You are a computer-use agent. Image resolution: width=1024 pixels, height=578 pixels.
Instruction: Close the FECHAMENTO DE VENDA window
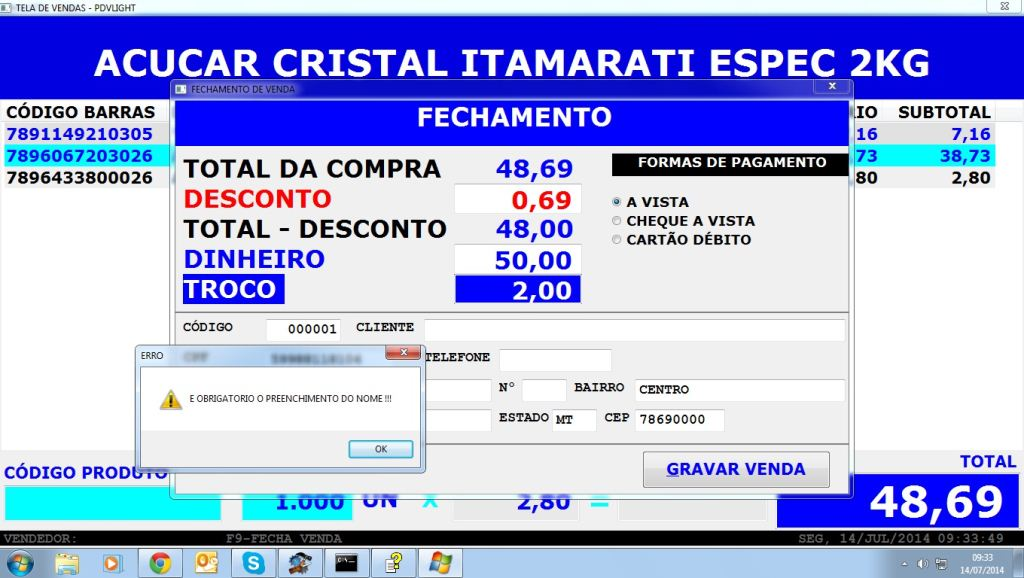[832, 86]
